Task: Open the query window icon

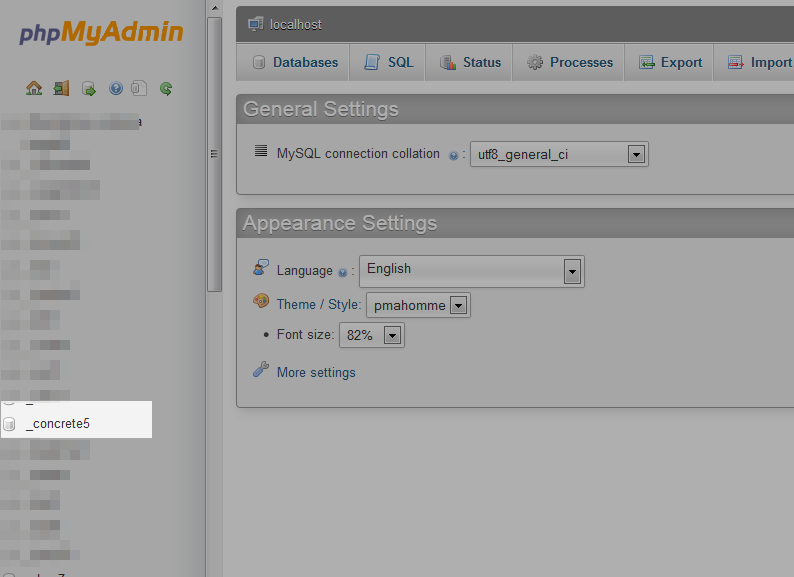Action: point(89,88)
